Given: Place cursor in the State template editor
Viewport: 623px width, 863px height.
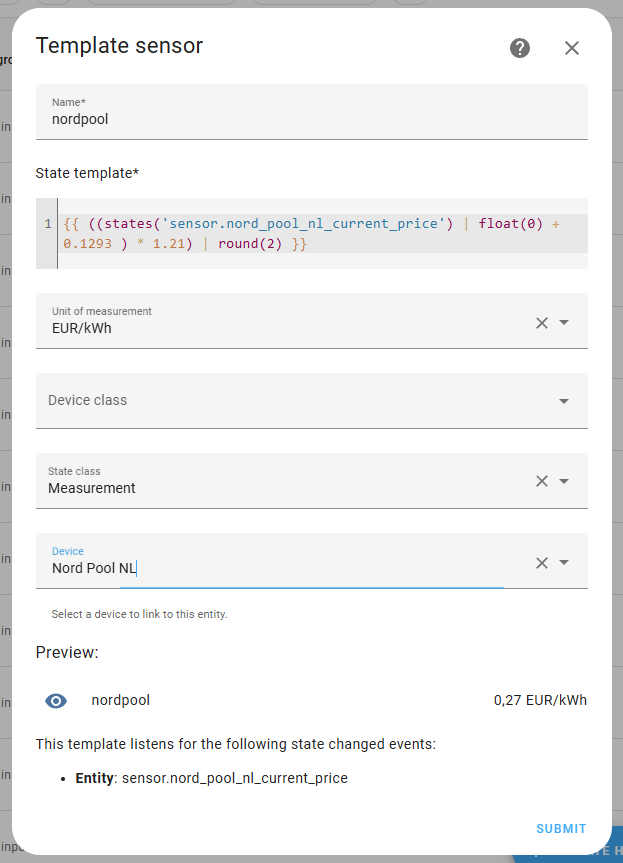Looking at the screenshot, I should (300, 232).
